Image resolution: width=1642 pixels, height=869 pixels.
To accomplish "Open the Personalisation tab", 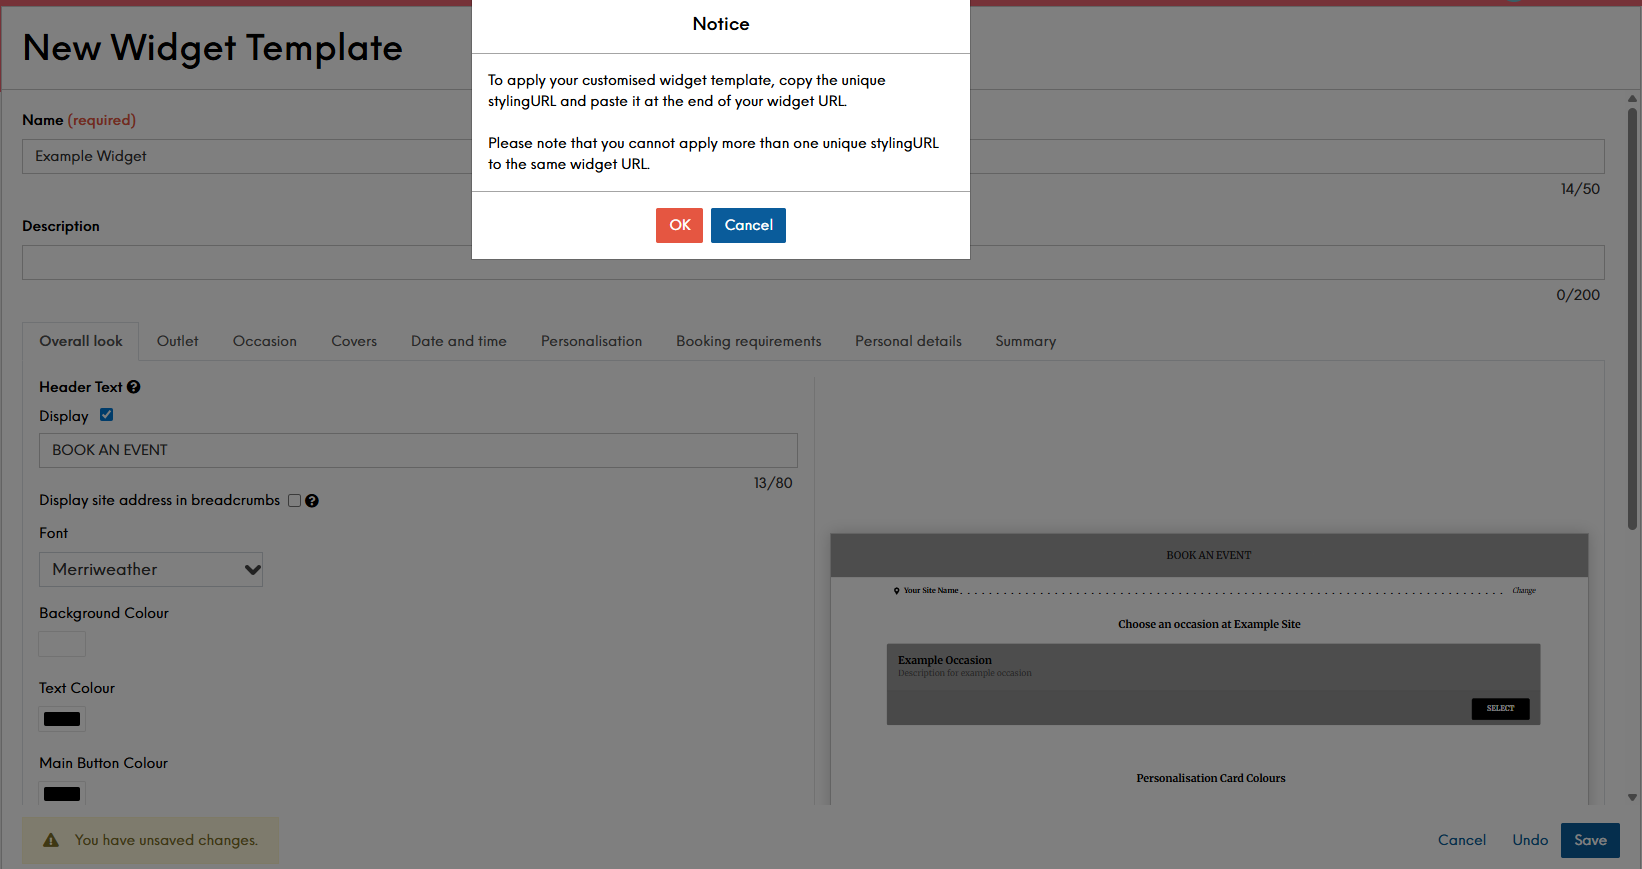I will click(x=591, y=341).
